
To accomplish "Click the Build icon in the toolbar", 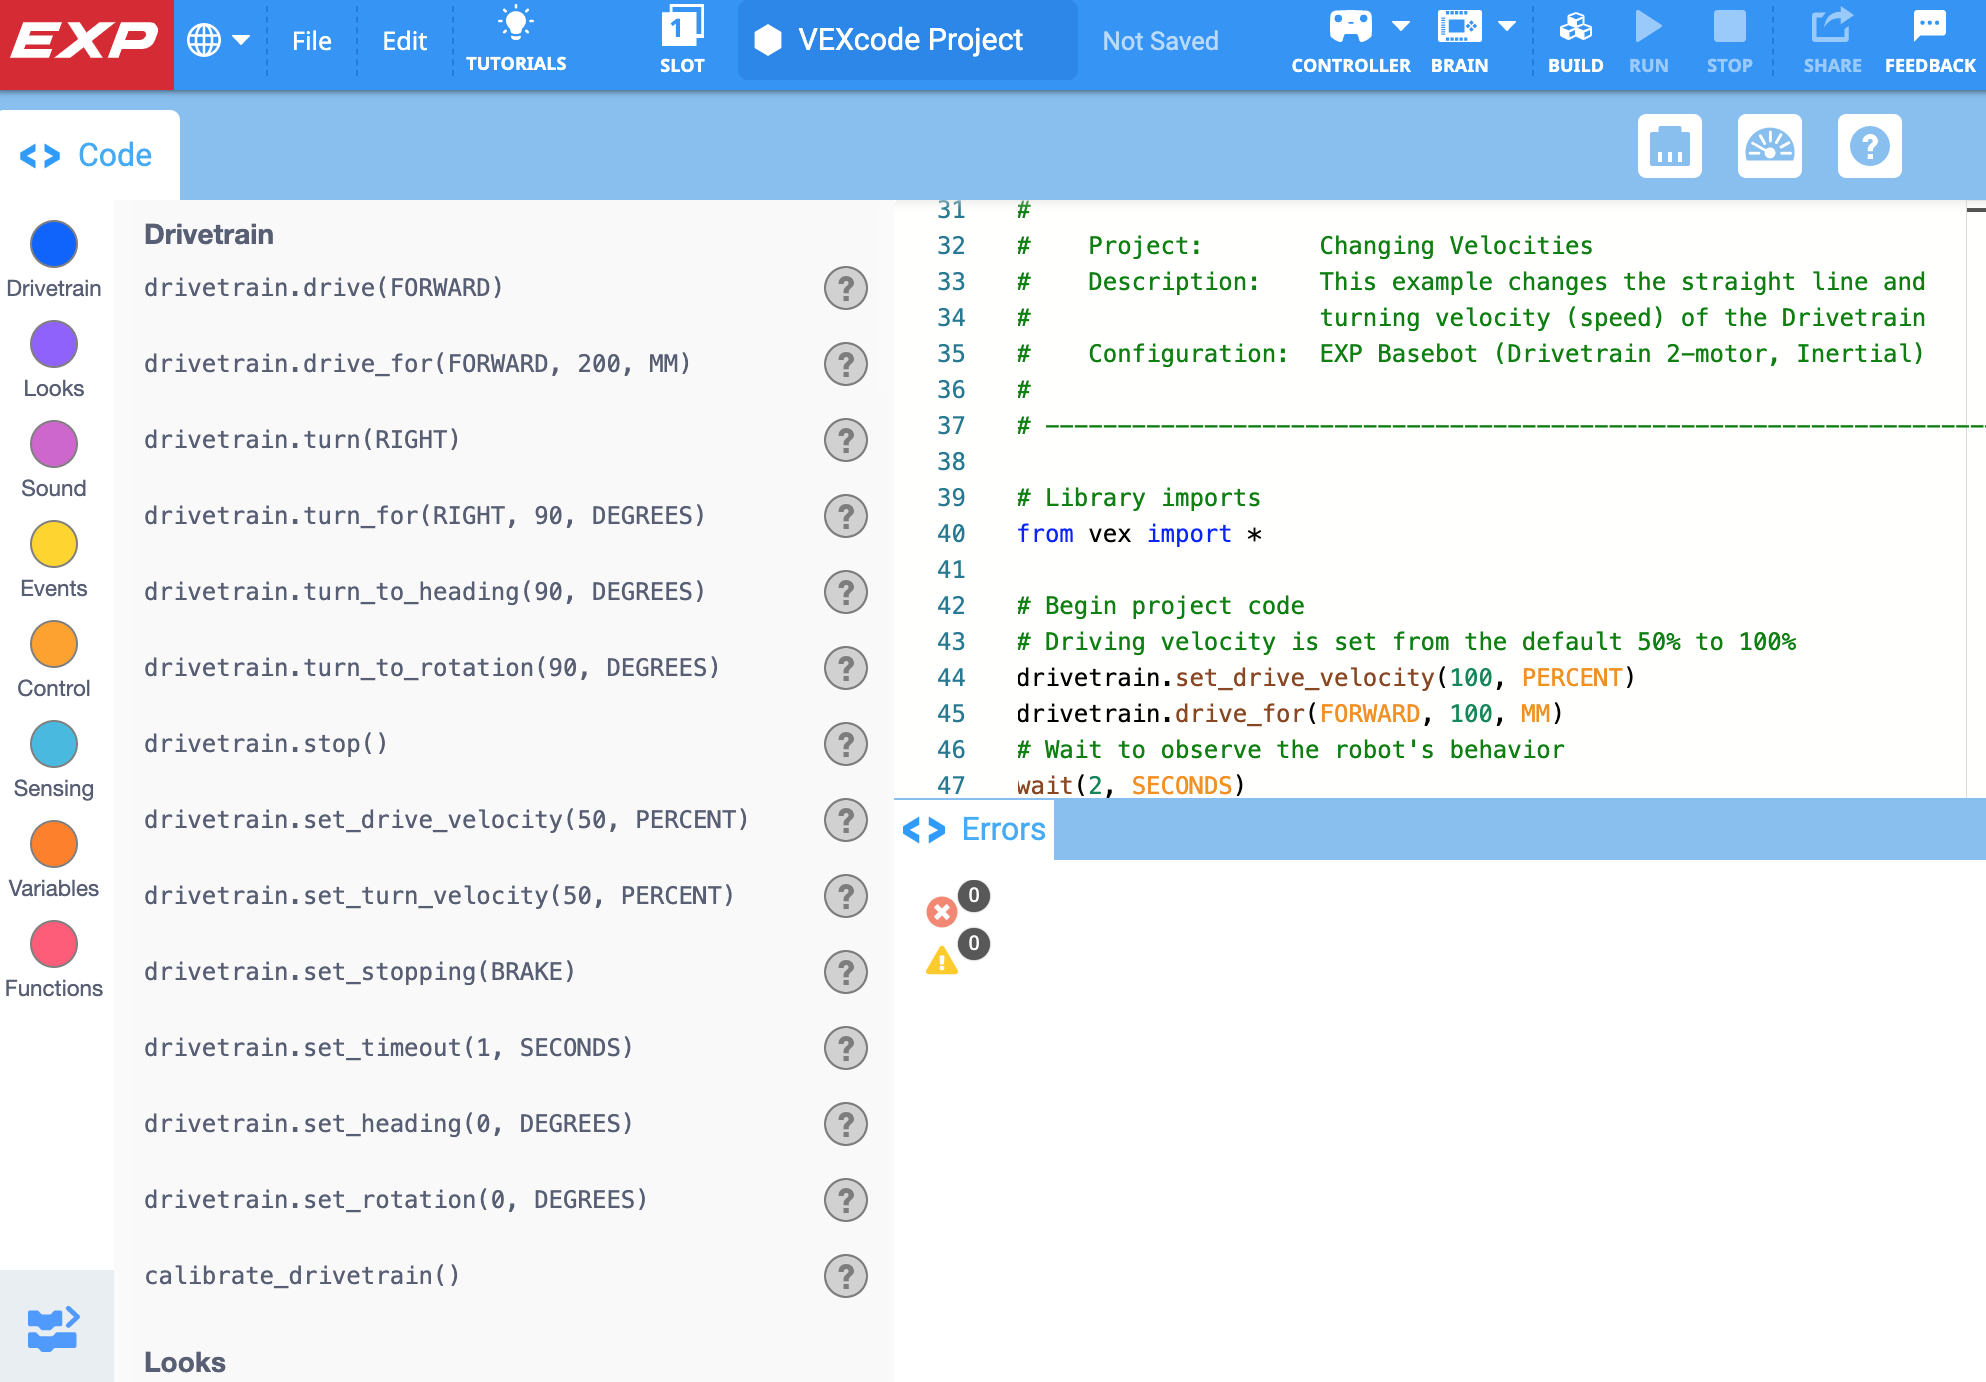I will pos(1576,40).
